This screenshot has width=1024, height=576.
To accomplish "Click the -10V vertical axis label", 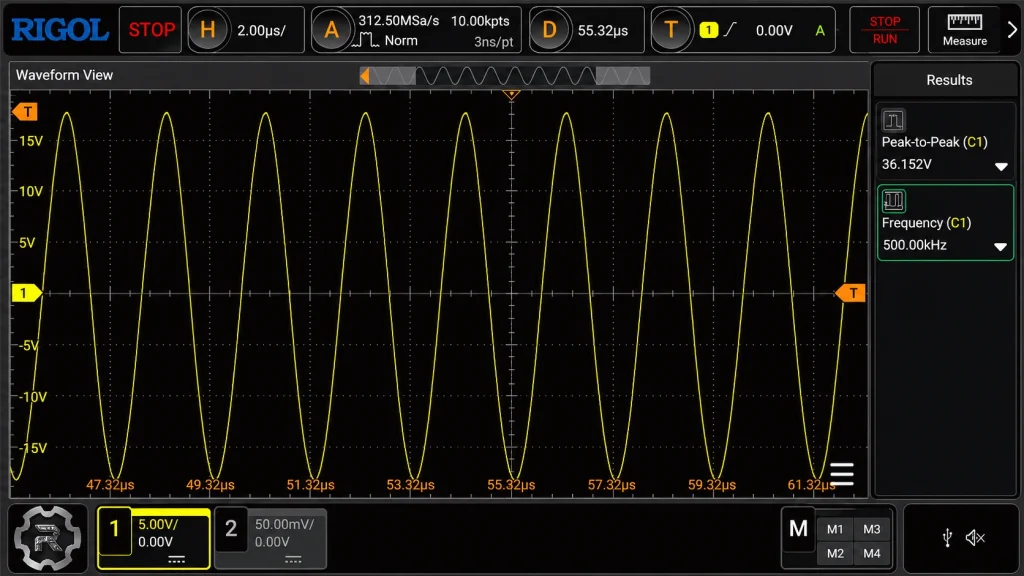I will click(x=33, y=397).
